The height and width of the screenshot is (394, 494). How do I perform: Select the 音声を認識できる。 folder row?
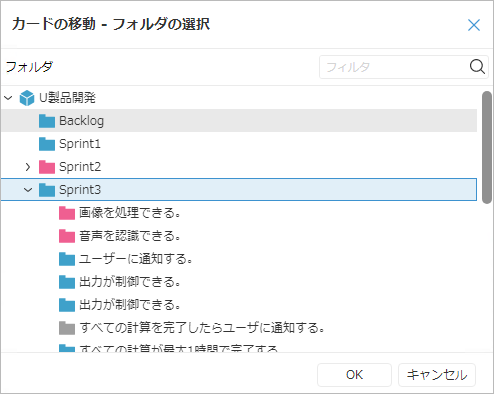click(239, 236)
